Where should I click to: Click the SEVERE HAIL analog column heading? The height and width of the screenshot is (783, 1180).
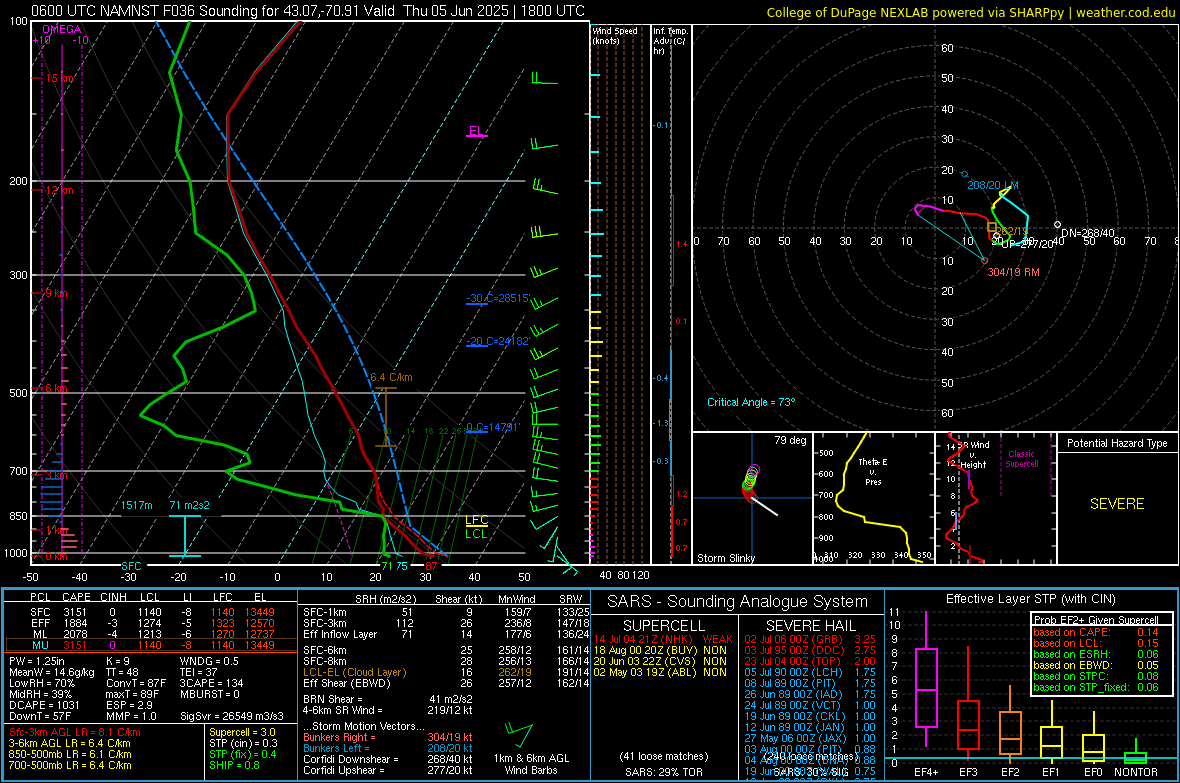(810, 626)
